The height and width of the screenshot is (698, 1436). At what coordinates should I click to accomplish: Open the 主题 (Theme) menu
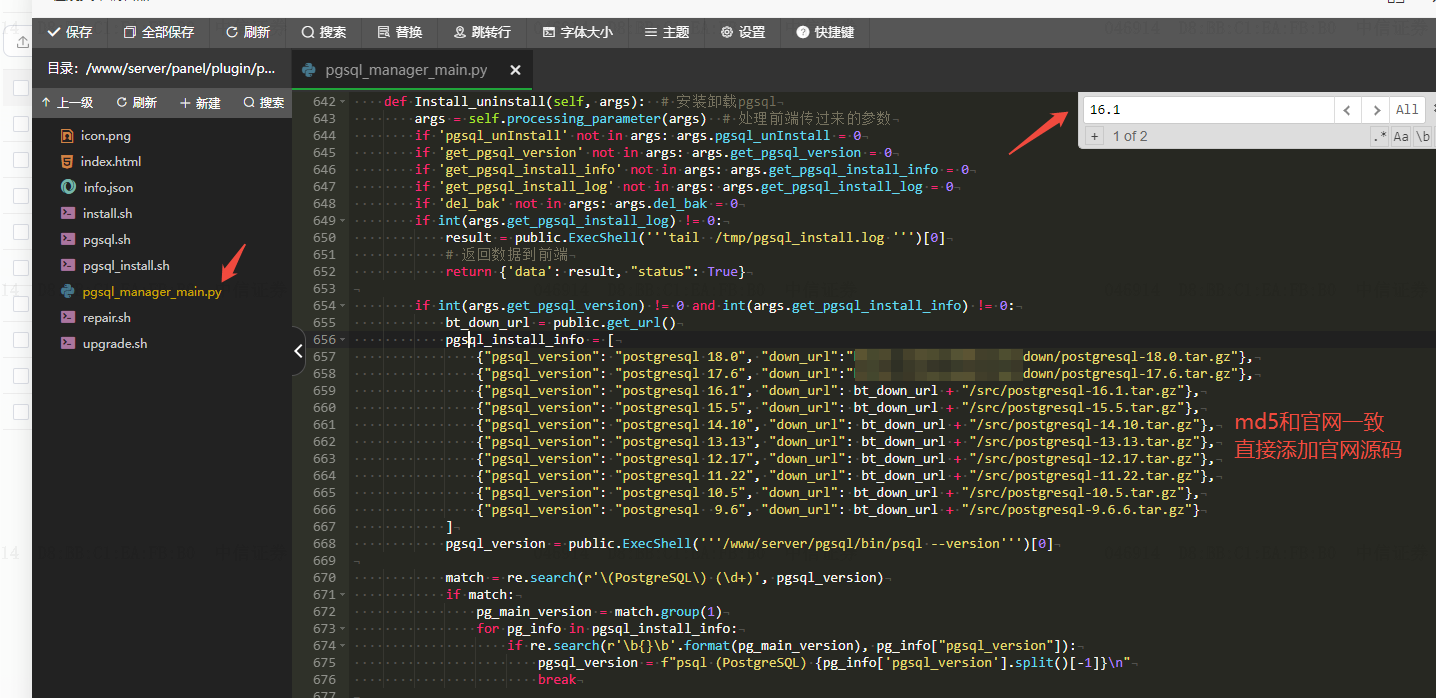(666, 32)
